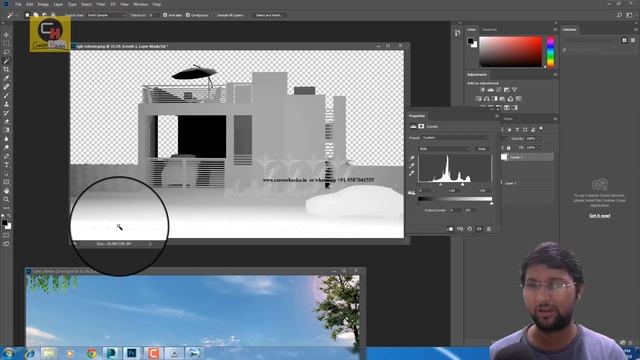Toggle layer visibility eye in Properties panel
The height and width of the screenshot is (360, 640).
479,229
